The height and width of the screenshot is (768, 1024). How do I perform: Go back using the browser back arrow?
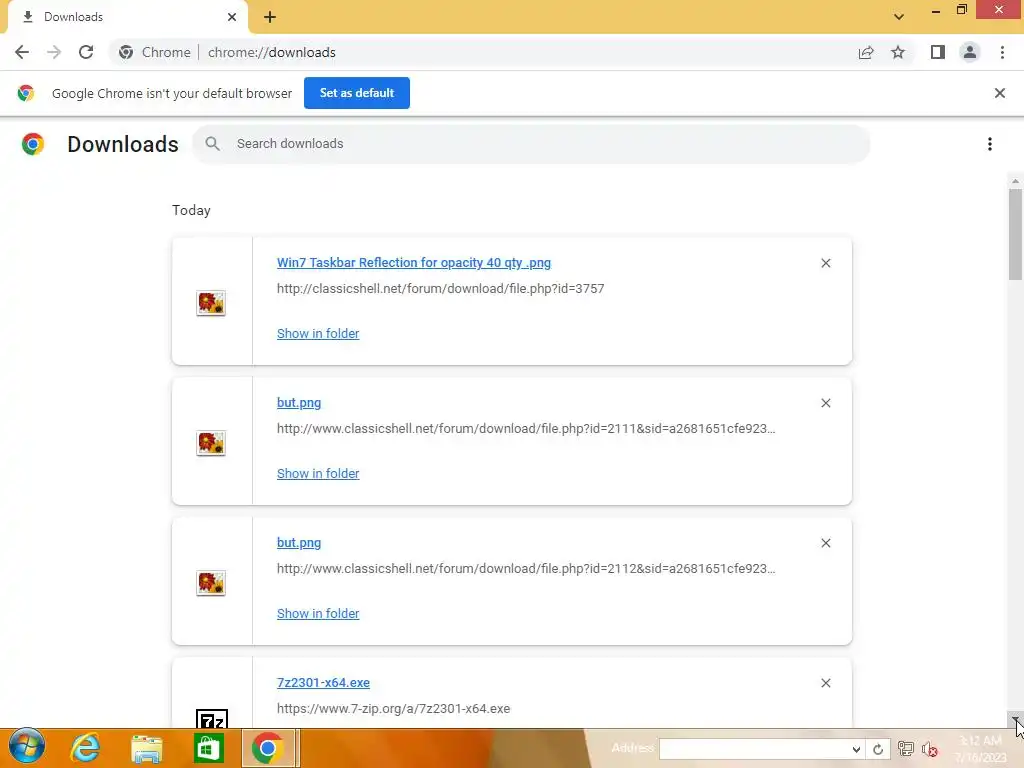(x=22, y=52)
